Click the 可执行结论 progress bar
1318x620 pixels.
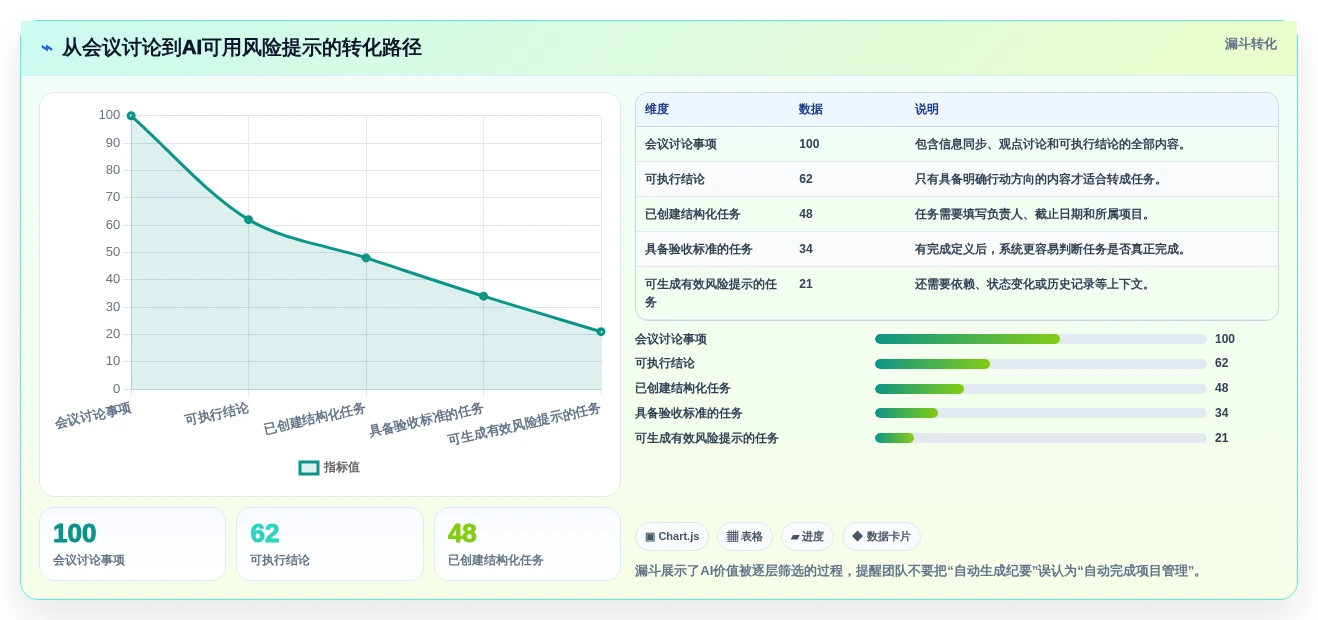tap(1041, 364)
